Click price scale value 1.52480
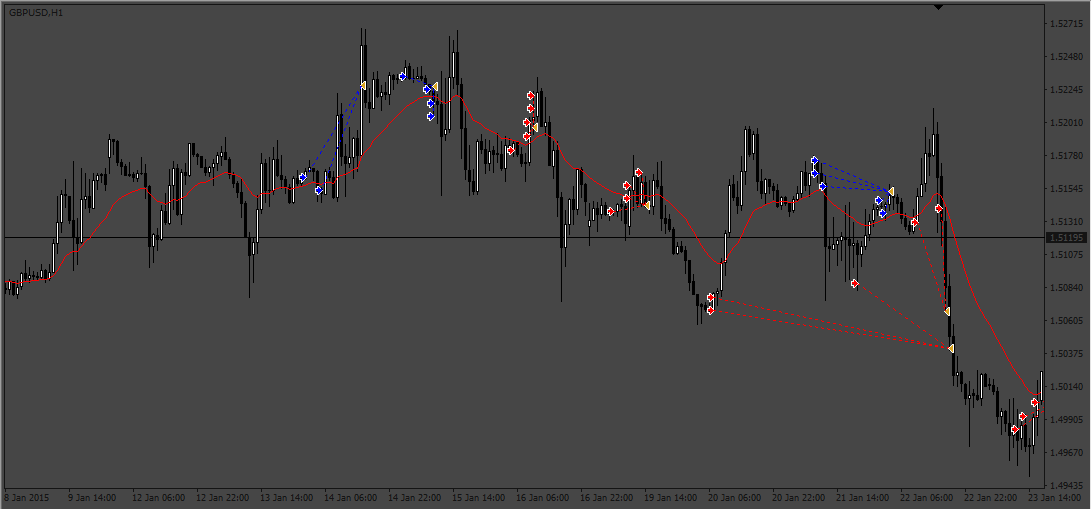1092x509 pixels. (1068, 57)
